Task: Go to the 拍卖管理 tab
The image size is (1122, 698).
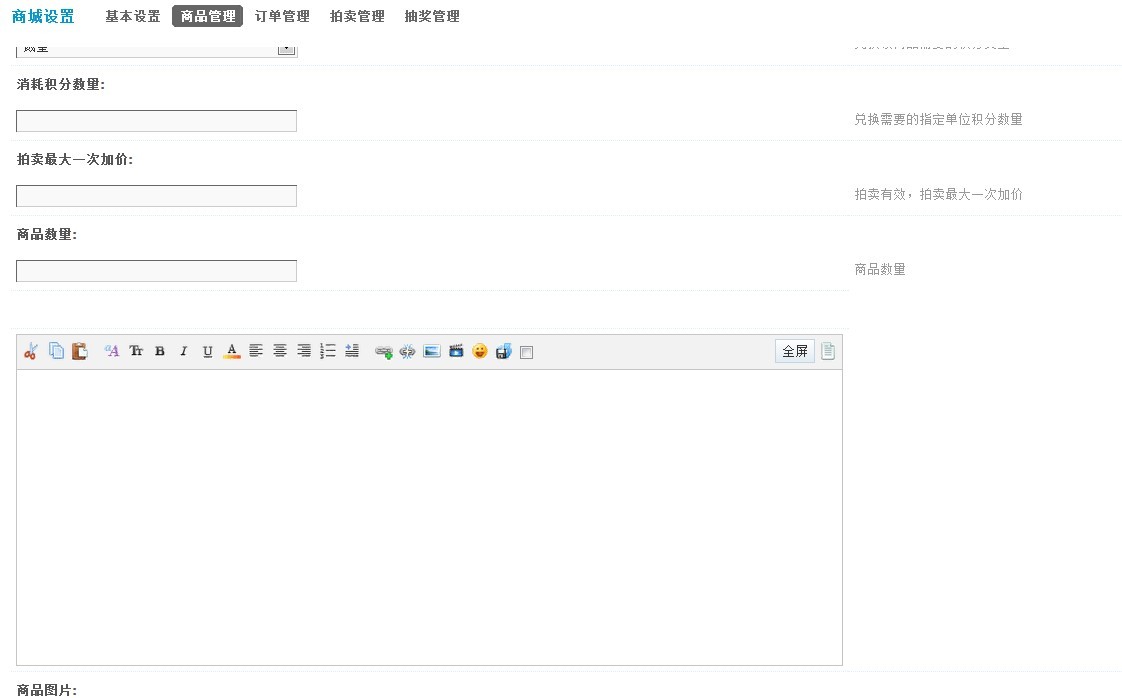Action: (357, 16)
